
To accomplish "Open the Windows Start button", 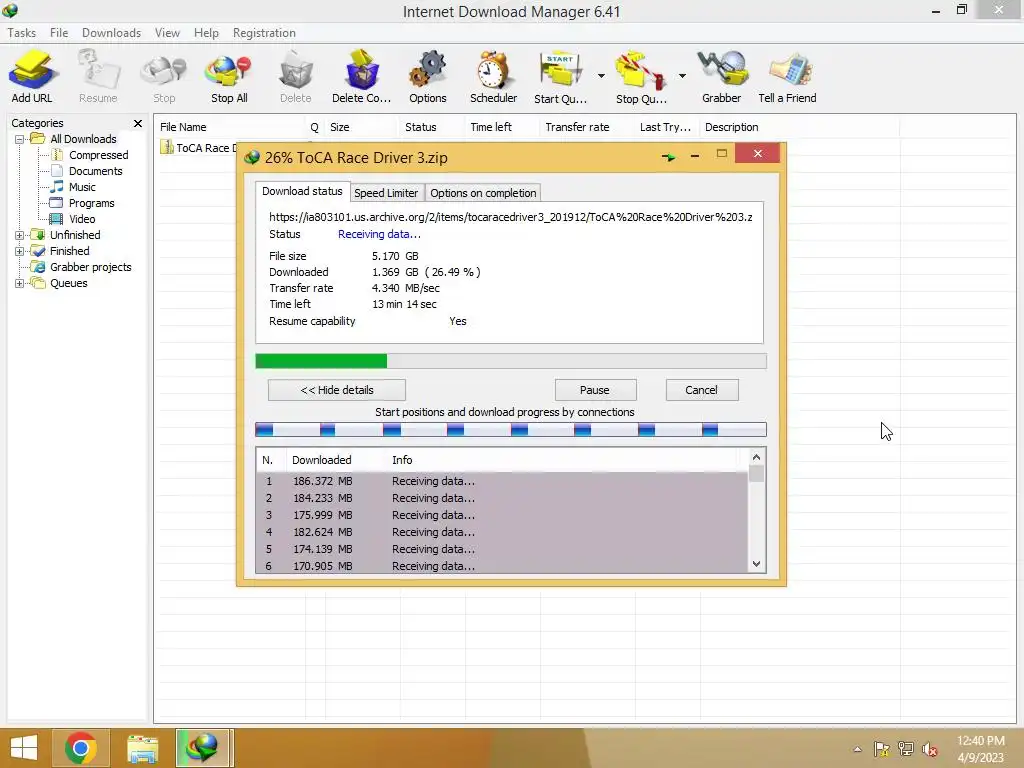I will tap(24, 748).
